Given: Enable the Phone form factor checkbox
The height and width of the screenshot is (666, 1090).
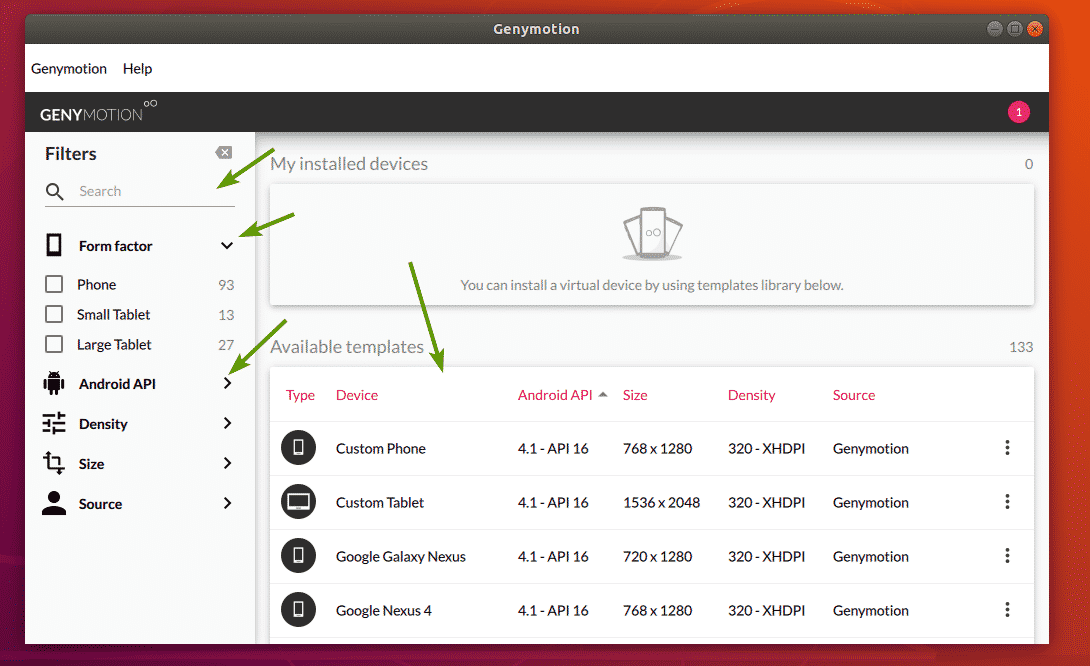Looking at the screenshot, I should click(54, 285).
